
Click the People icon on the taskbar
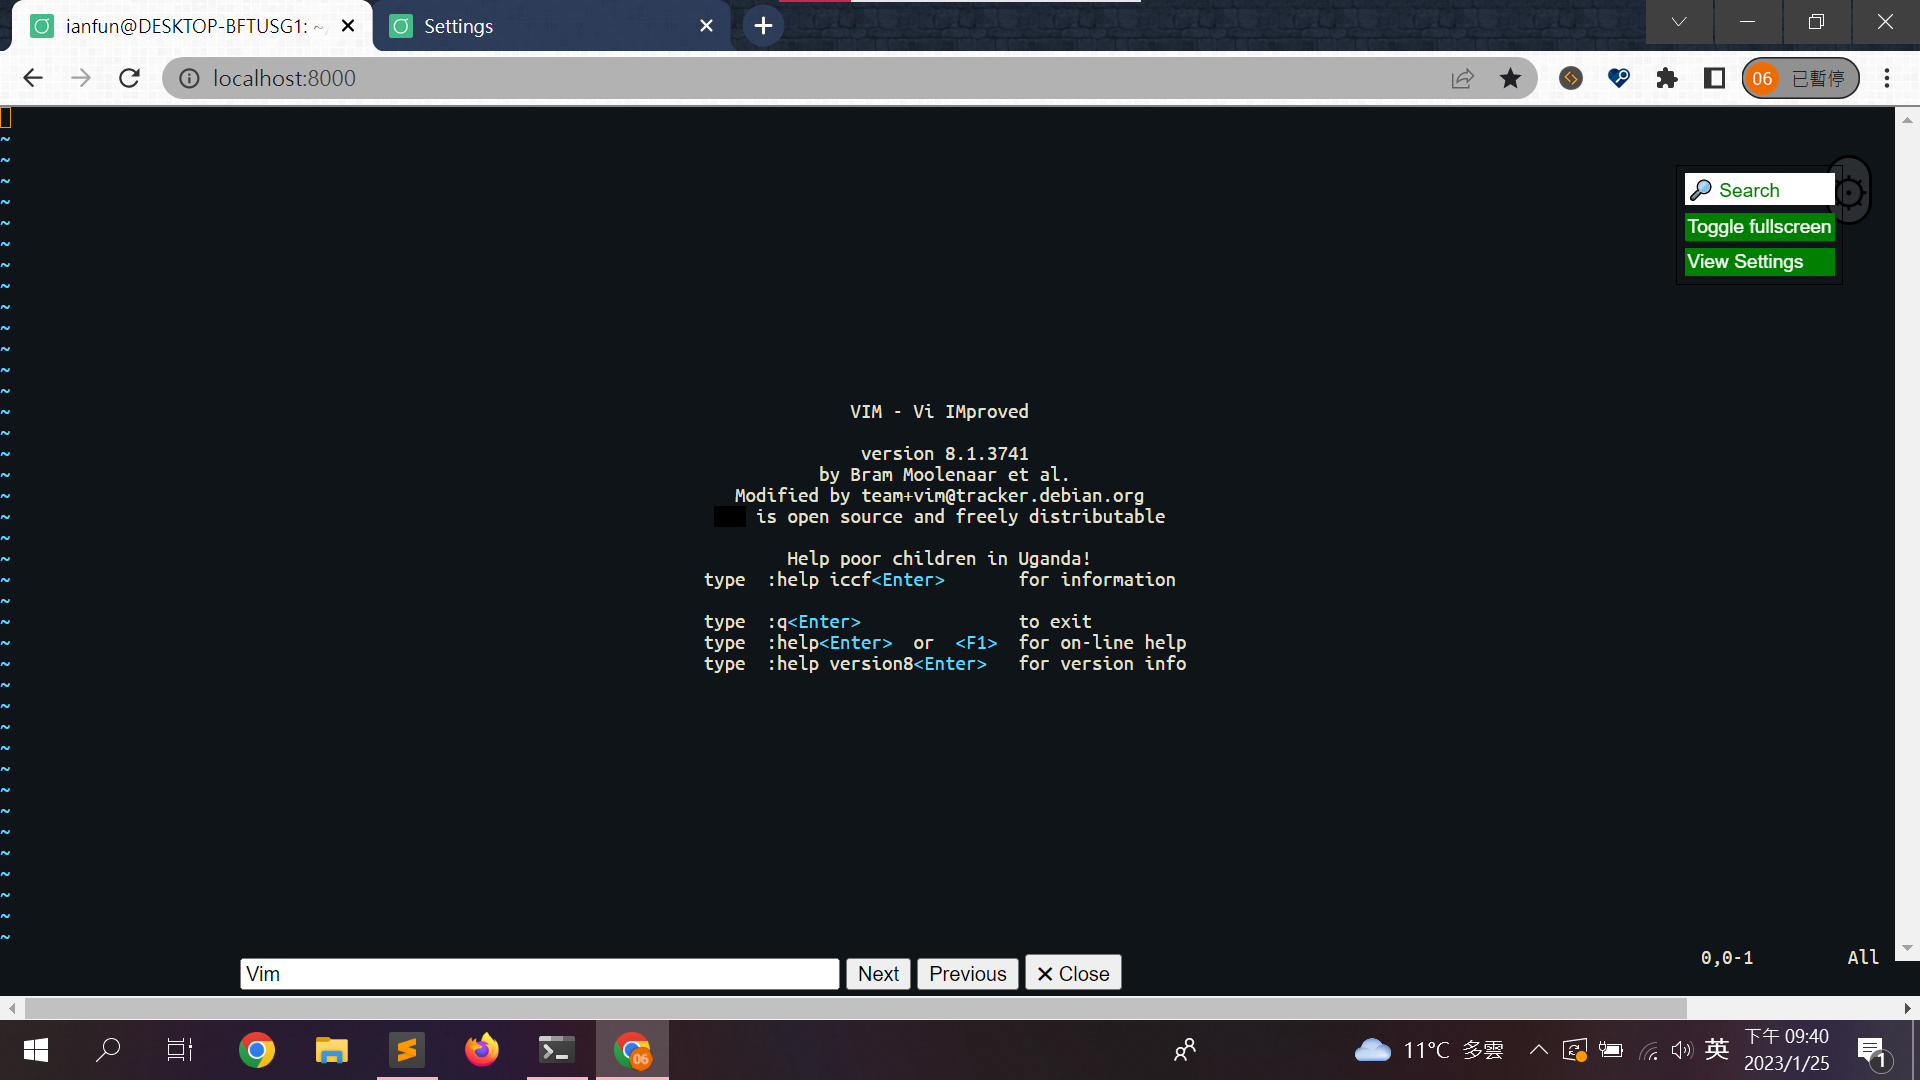(x=1185, y=1050)
